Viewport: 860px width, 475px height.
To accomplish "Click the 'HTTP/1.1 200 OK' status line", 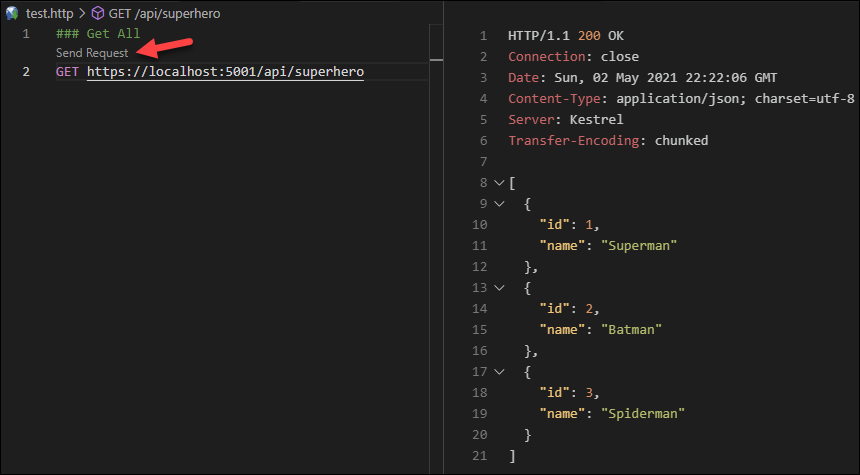I will (566, 36).
